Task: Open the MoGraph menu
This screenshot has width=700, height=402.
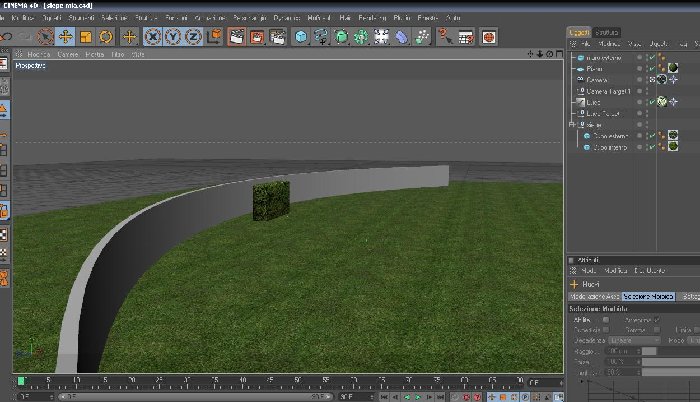Action: click(x=319, y=18)
